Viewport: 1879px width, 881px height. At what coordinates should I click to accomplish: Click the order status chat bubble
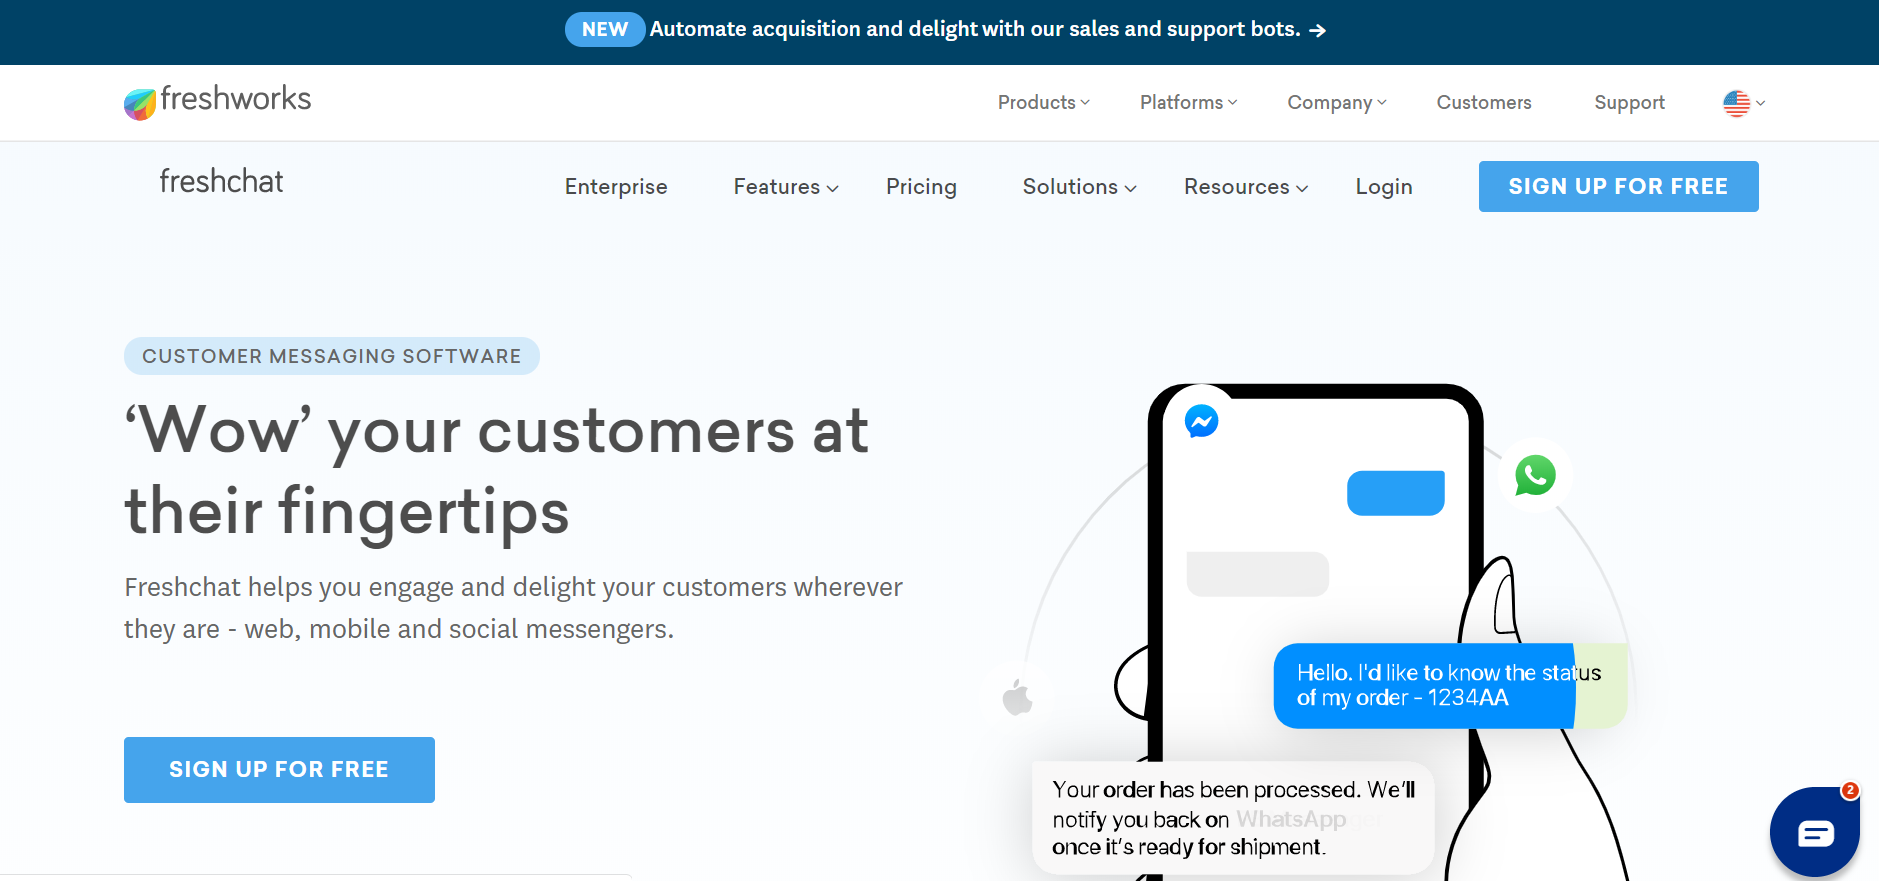(x=1449, y=685)
